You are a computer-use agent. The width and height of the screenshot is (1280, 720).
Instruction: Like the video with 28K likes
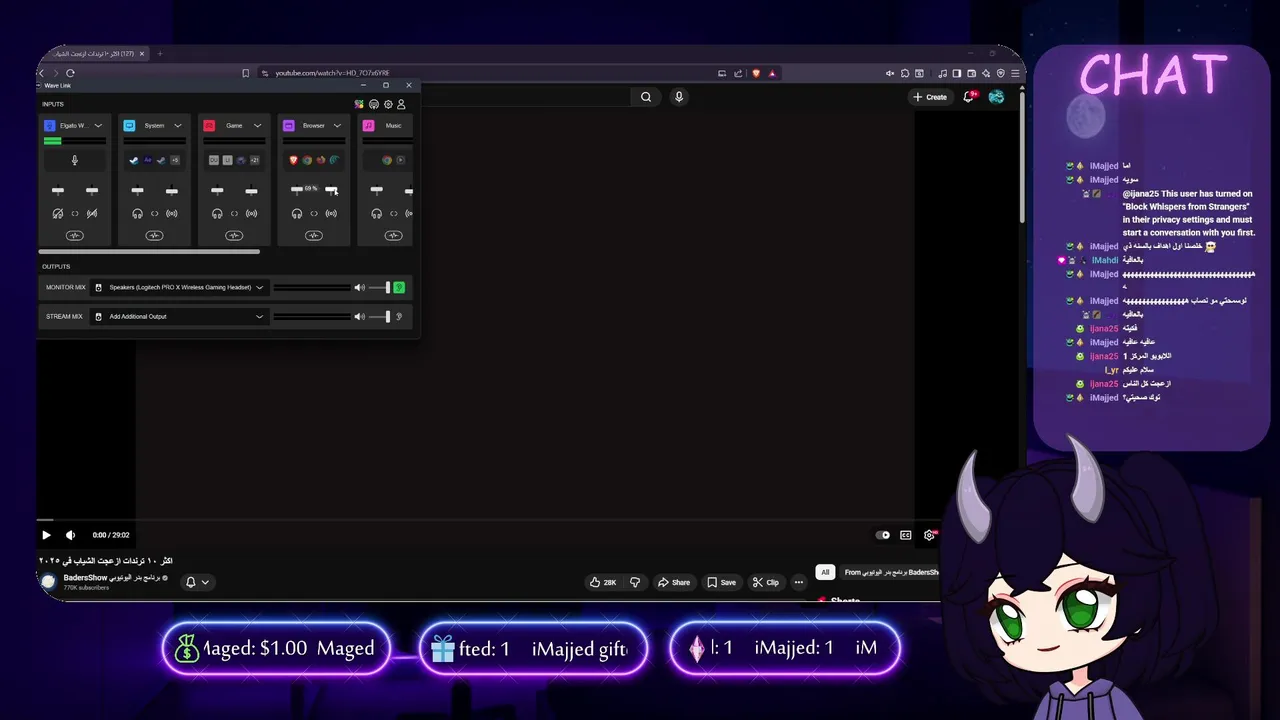pyautogui.click(x=603, y=582)
